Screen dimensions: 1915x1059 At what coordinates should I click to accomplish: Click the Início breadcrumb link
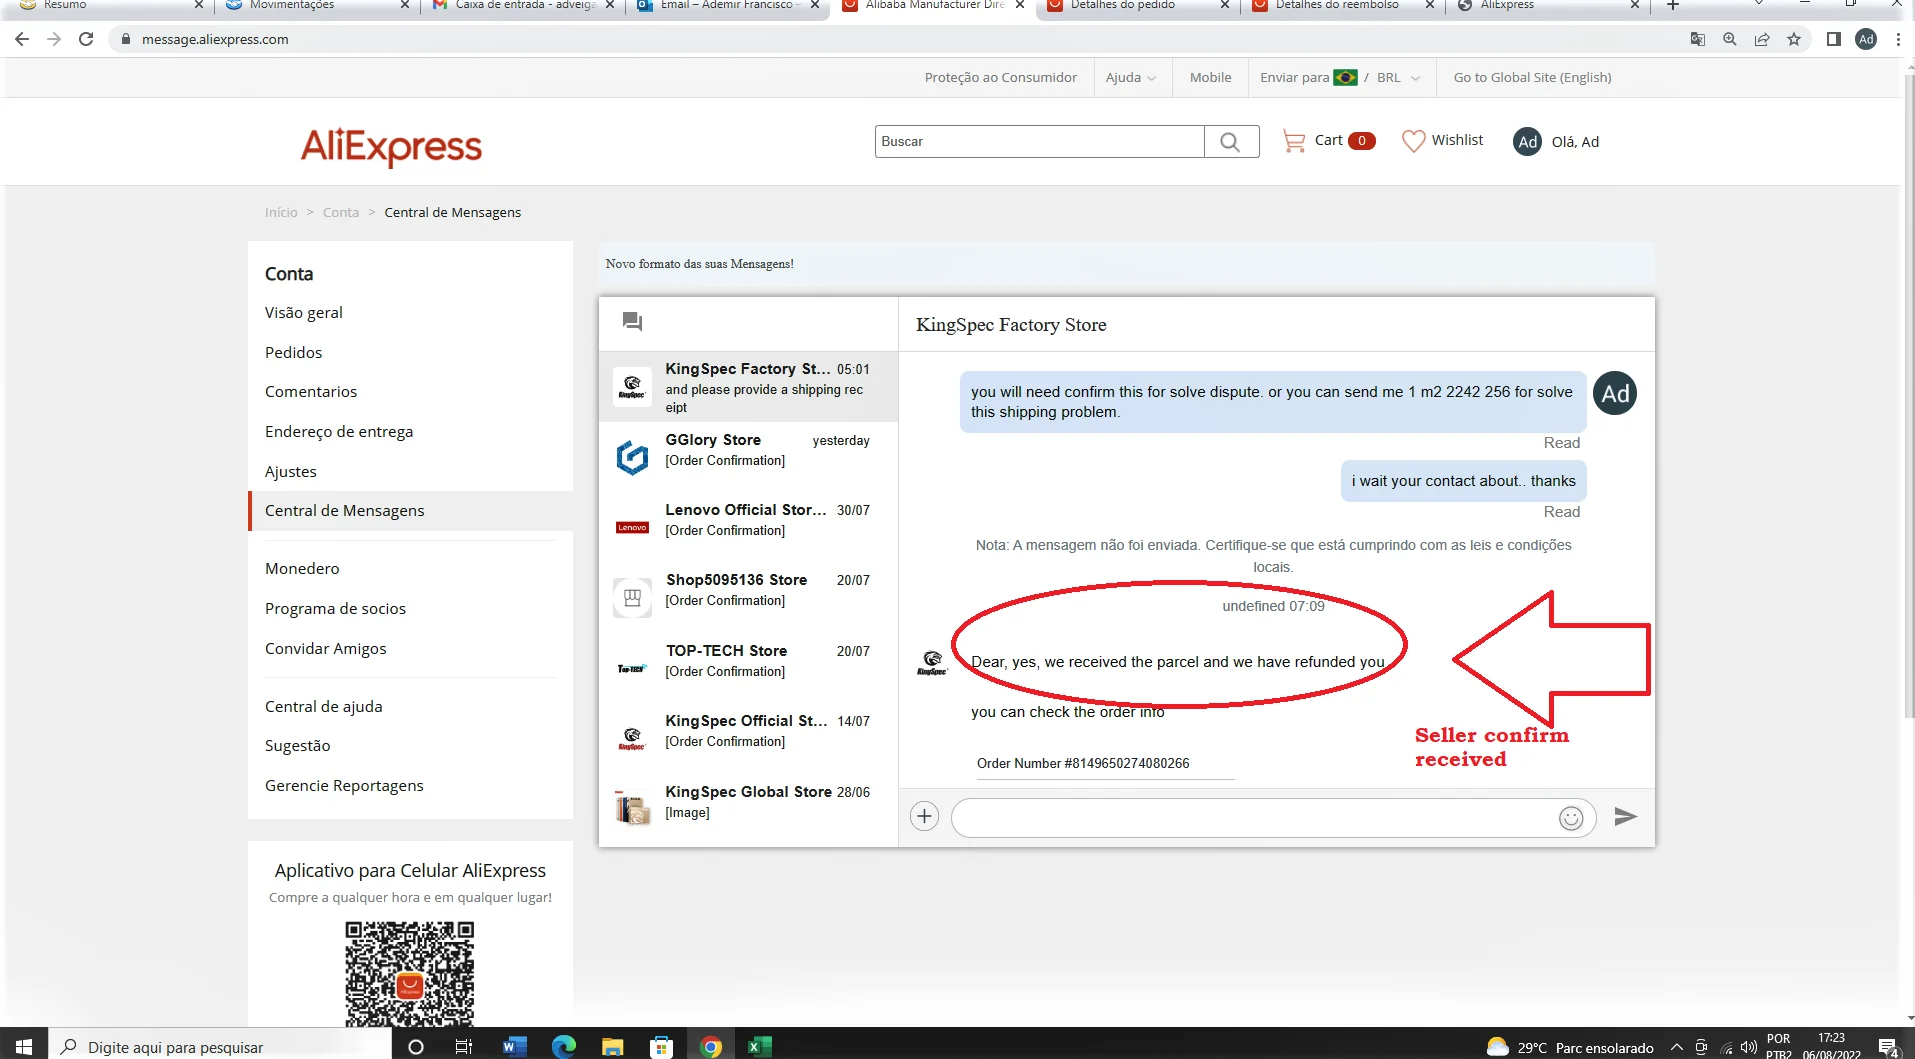(x=281, y=212)
